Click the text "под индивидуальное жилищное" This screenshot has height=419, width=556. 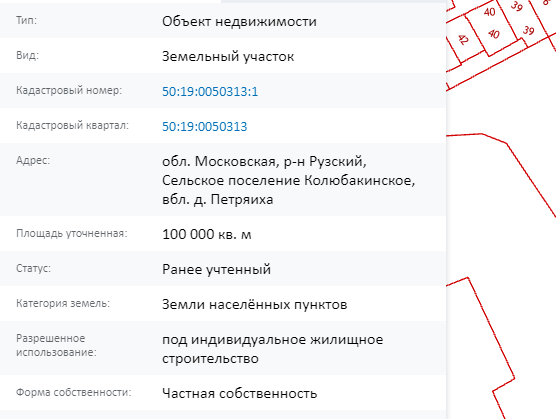(273, 340)
